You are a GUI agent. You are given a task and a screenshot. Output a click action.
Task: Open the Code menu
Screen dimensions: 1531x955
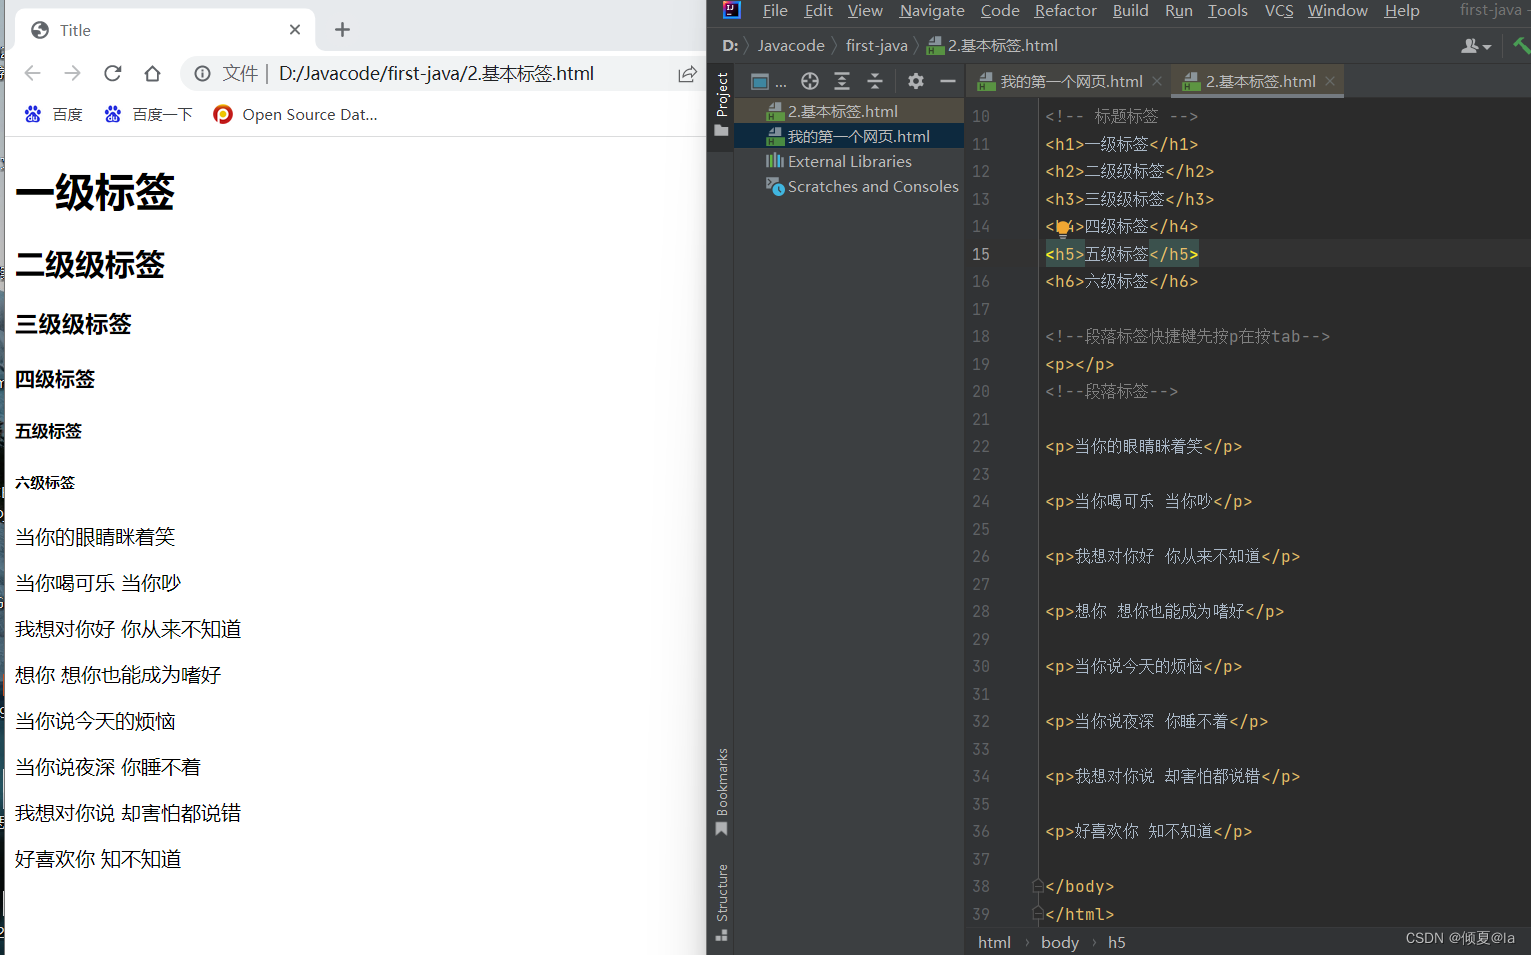(1000, 10)
